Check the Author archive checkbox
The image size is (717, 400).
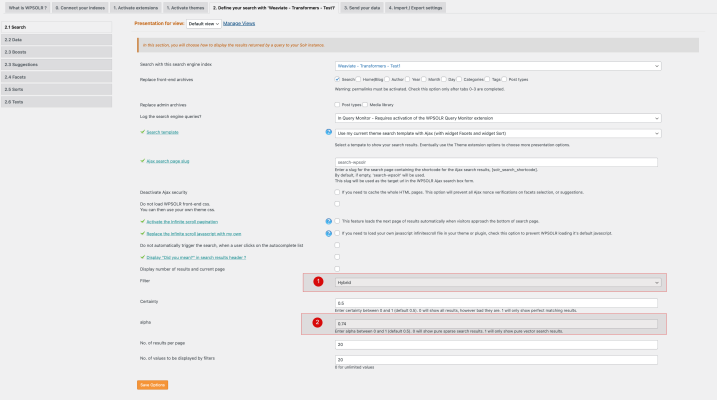pos(387,79)
